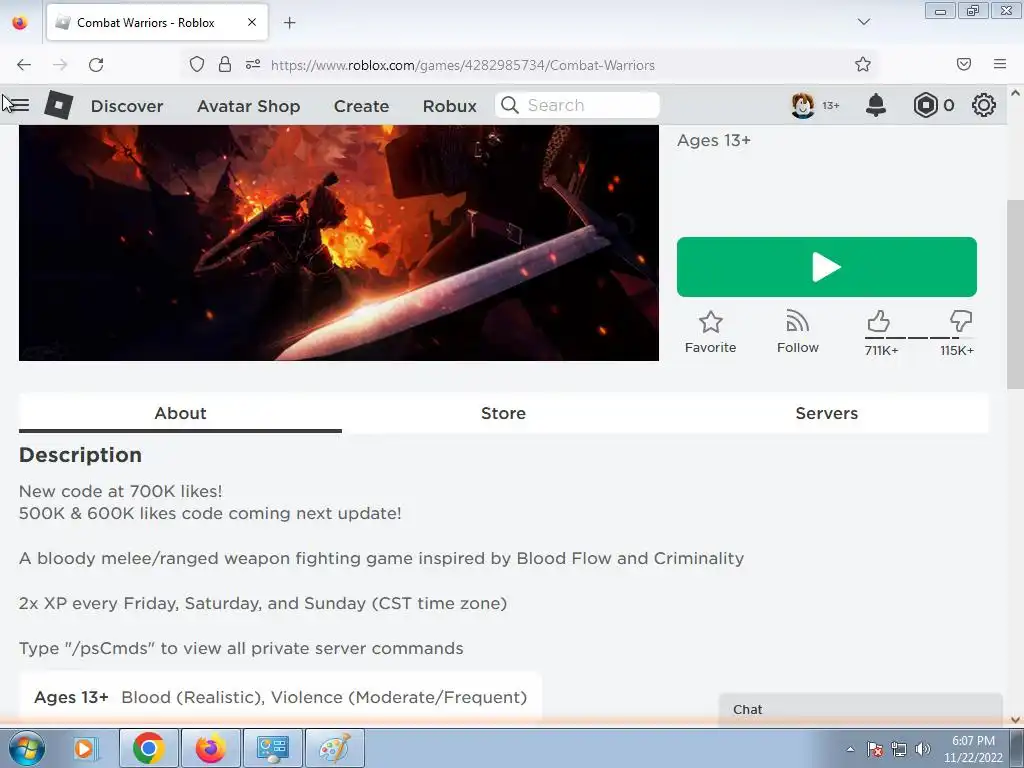Screen dimensions: 1024x768
Task: Click the scrollbar down arrow
Action: tap(1015, 720)
